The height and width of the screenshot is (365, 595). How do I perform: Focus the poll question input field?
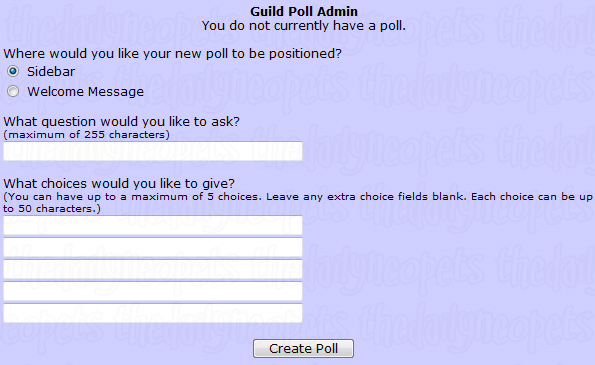point(153,151)
